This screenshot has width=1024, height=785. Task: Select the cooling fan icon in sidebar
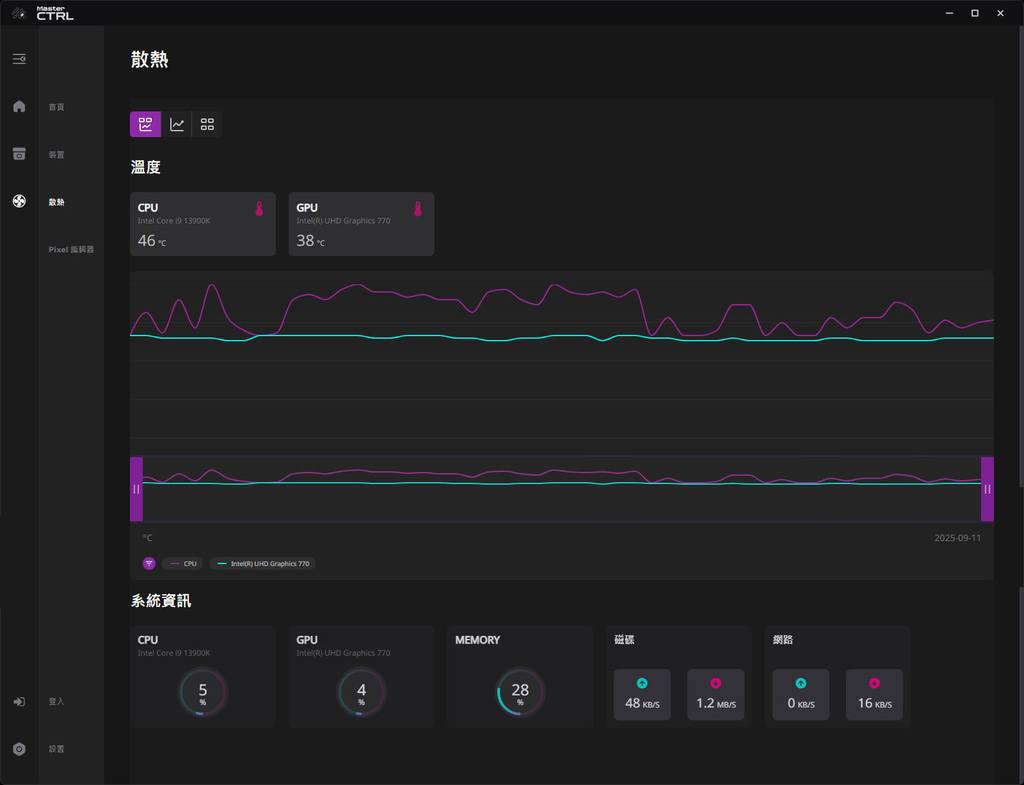pos(19,201)
